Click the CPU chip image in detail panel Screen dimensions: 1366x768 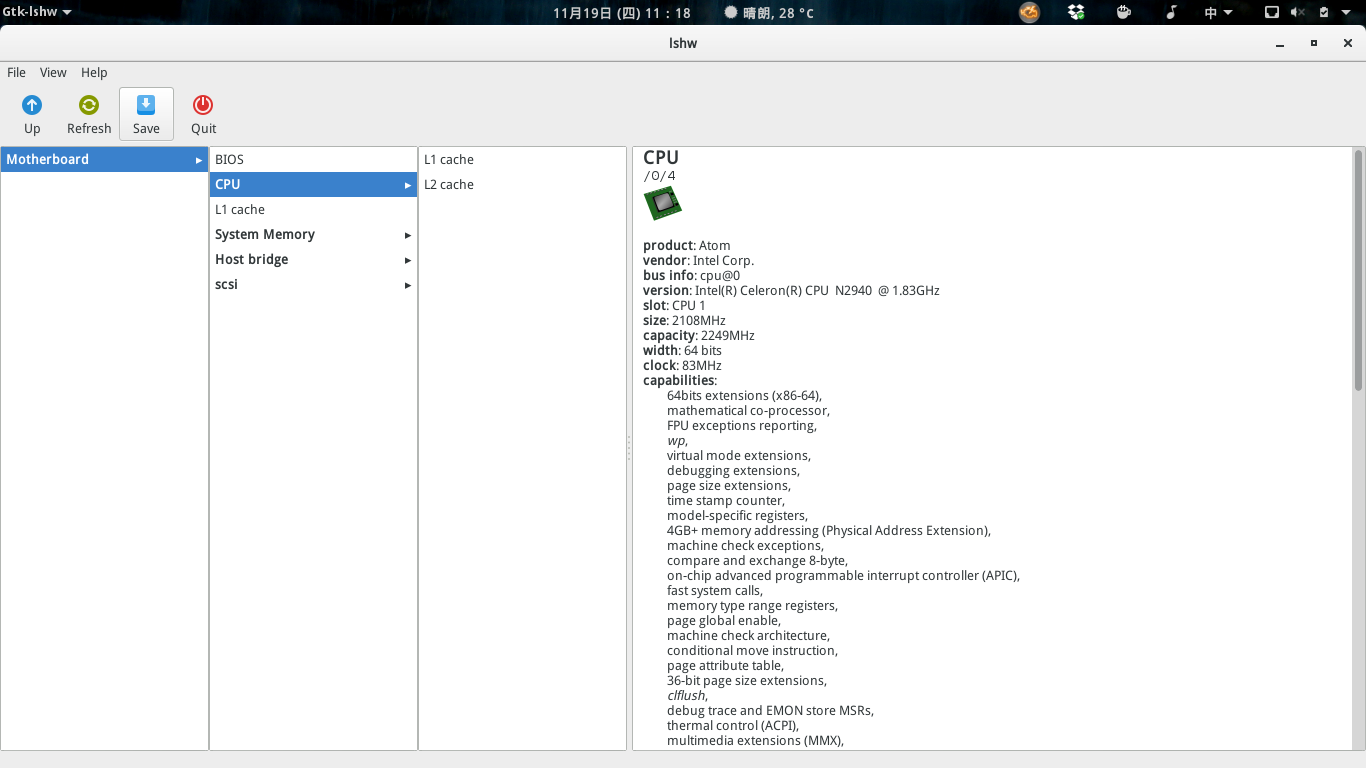663,202
